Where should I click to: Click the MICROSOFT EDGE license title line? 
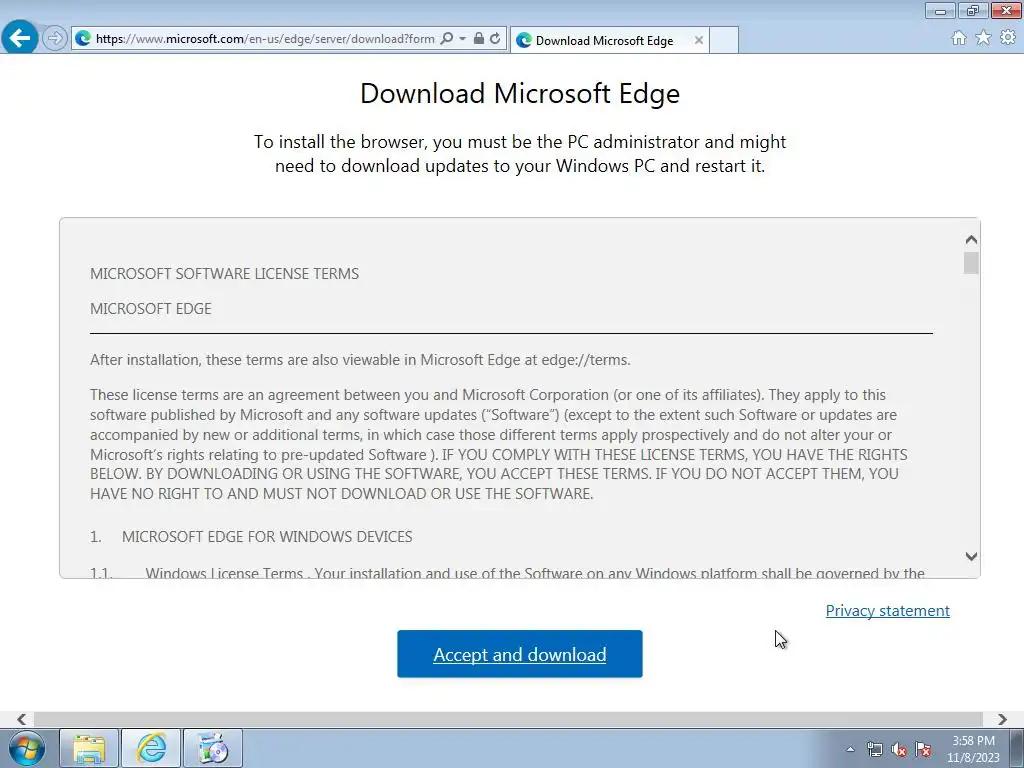click(151, 309)
